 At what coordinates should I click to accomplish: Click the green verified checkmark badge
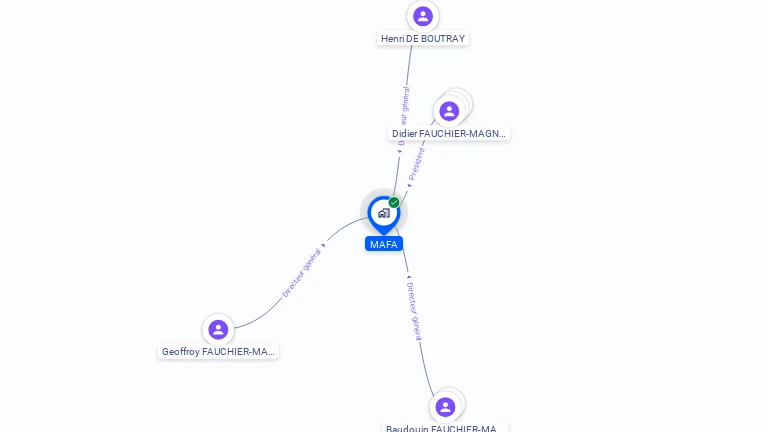coord(394,202)
